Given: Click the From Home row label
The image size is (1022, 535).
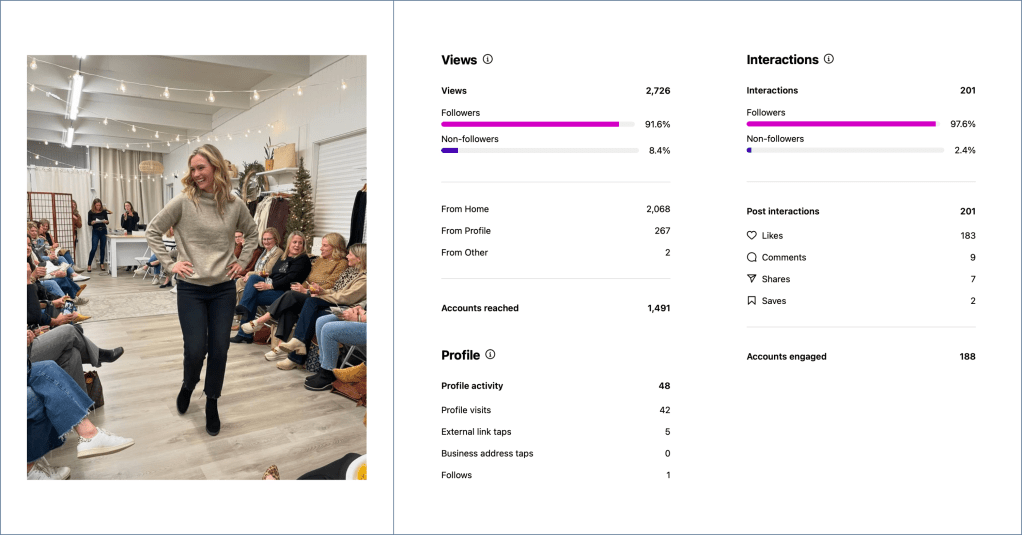Looking at the screenshot, I should click(x=465, y=209).
